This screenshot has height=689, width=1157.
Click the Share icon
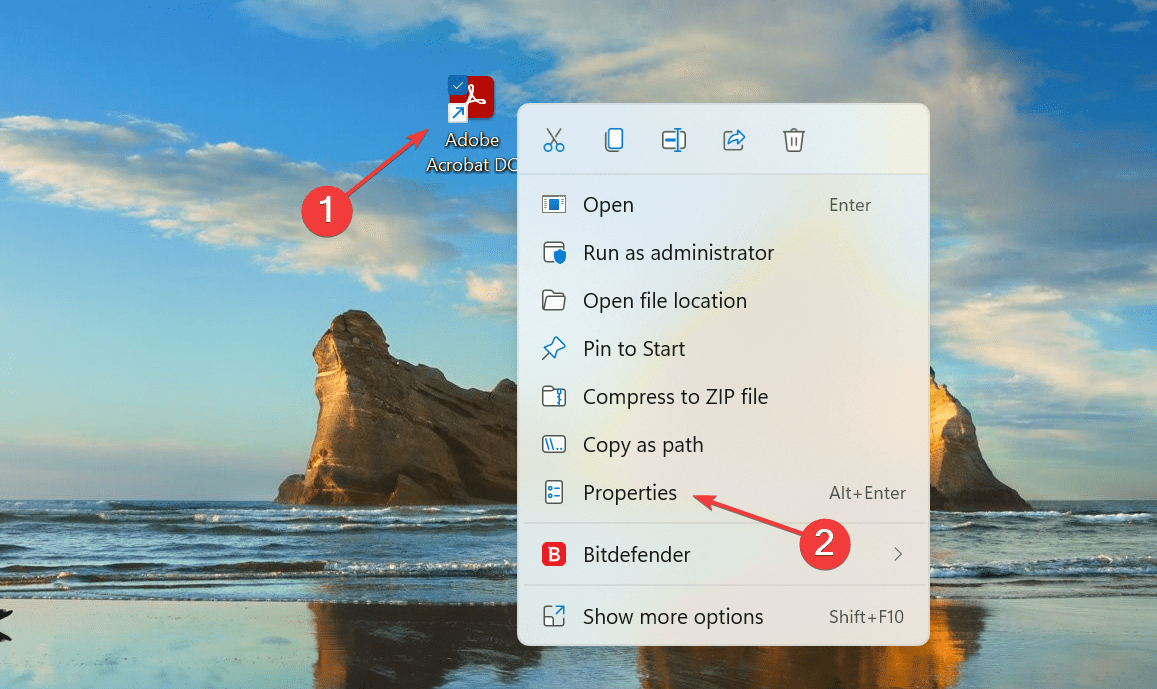(734, 140)
